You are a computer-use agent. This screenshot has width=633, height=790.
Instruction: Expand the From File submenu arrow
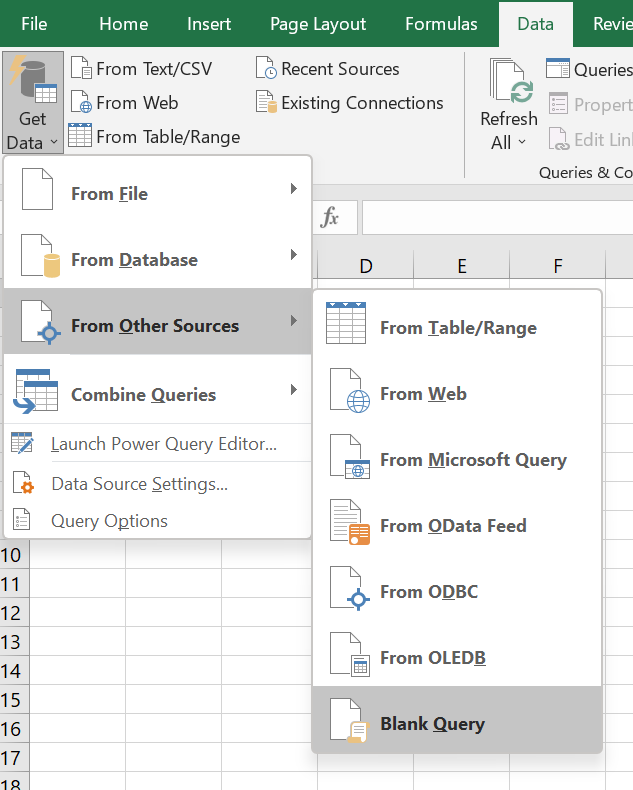[293, 189]
